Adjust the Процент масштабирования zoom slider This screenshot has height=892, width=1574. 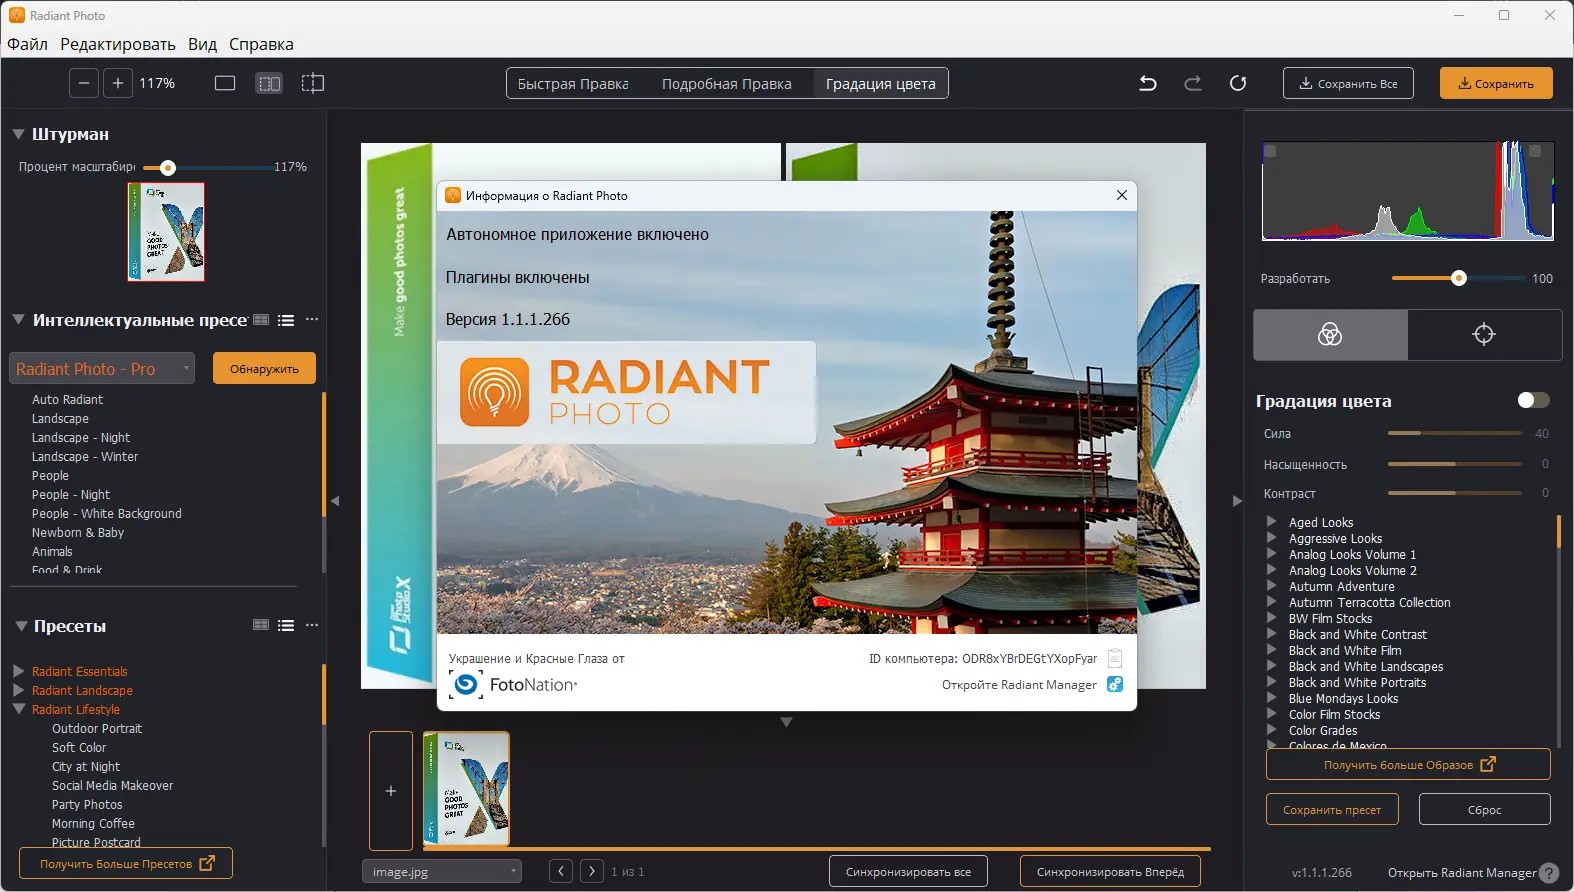tap(168, 167)
